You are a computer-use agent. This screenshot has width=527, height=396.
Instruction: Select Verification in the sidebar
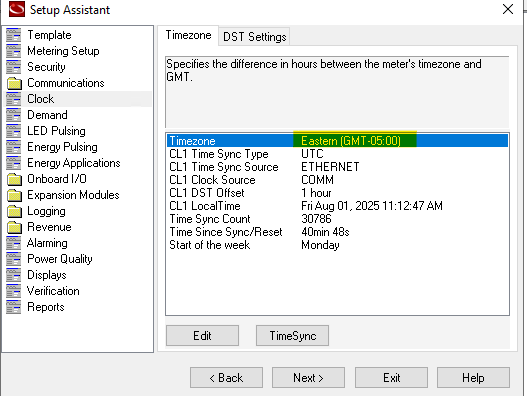pos(53,291)
